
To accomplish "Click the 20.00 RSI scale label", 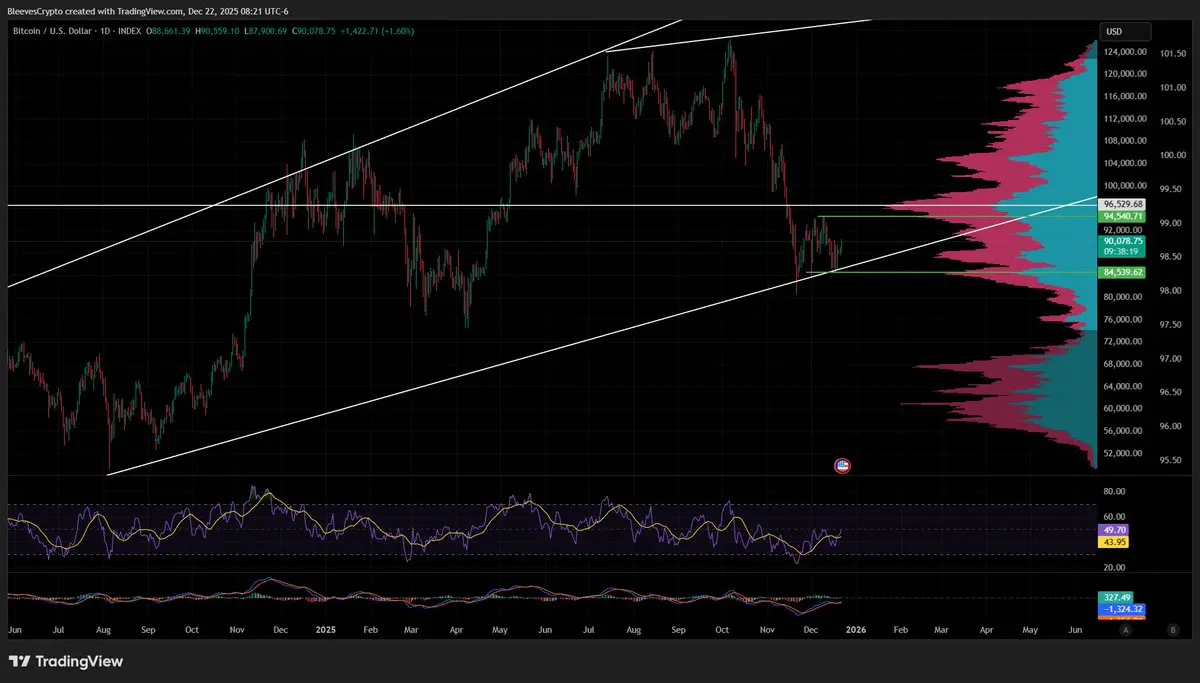I will tap(1114, 567).
